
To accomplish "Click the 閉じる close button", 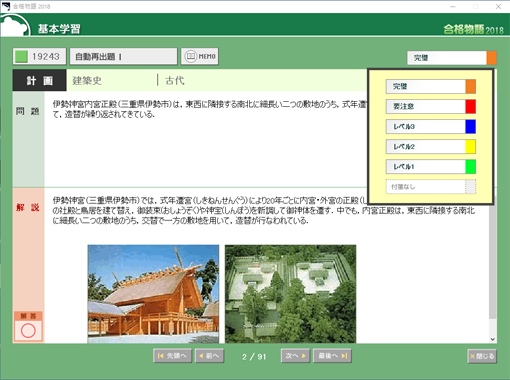I will (x=482, y=356).
